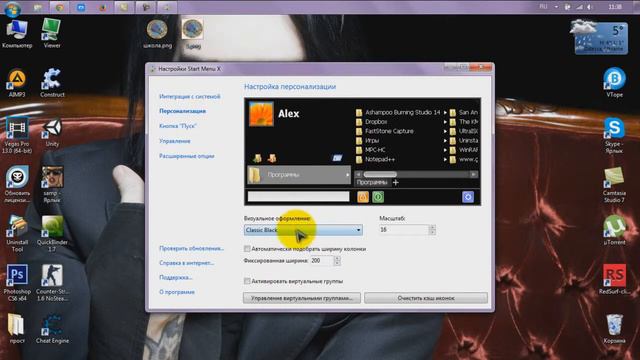Select the Camtasia Studio 7 desktop icon
This screenshot has width=640, height=360.
tap(614, 185)
